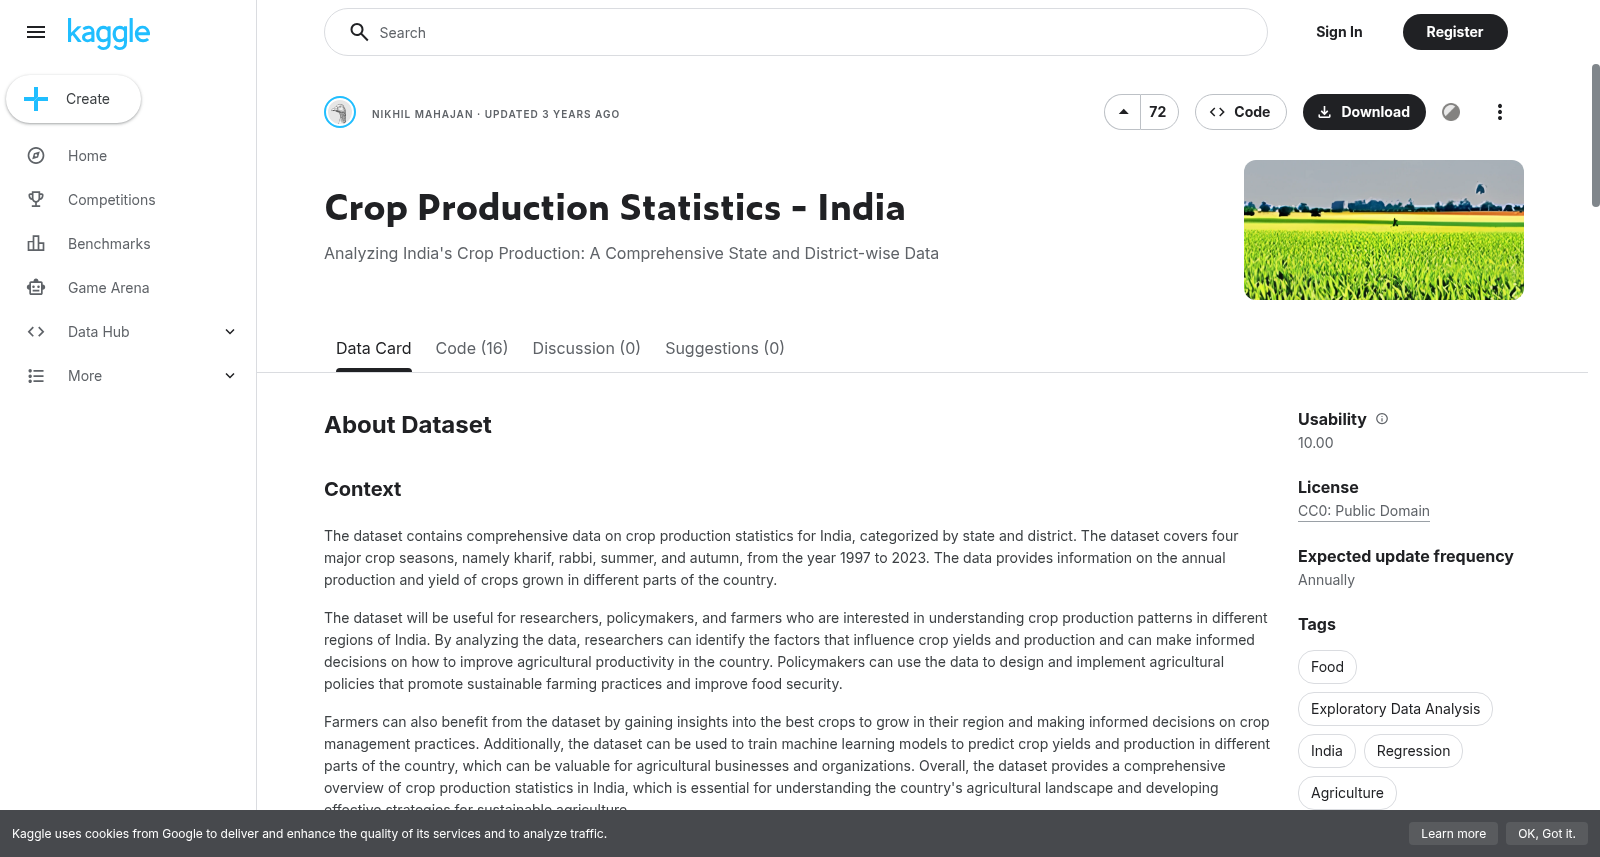Select the Food tag
Screen dimensions: 1600x857
click(x=1327, y=667)
